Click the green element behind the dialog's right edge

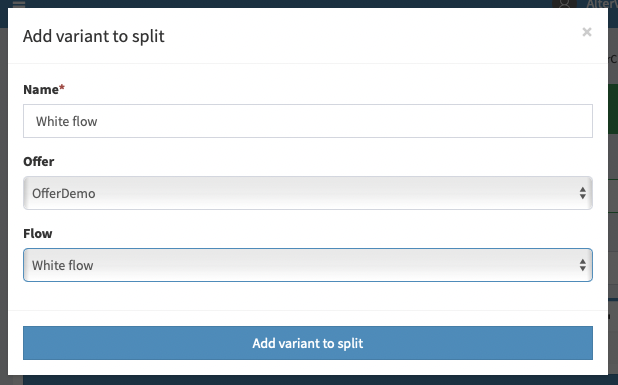pos(613,109)
